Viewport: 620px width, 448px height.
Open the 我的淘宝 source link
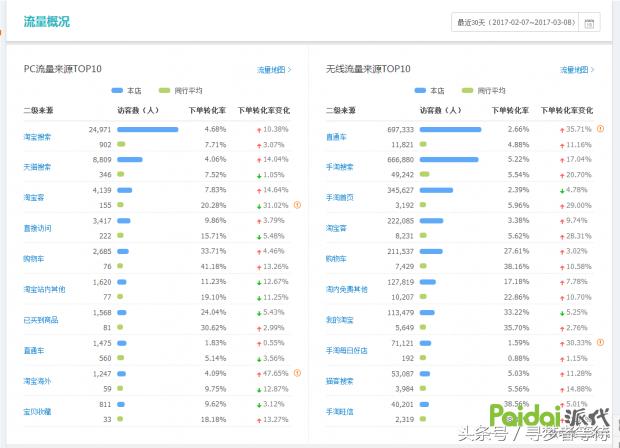pyautogui.click(x=340, y=320)
